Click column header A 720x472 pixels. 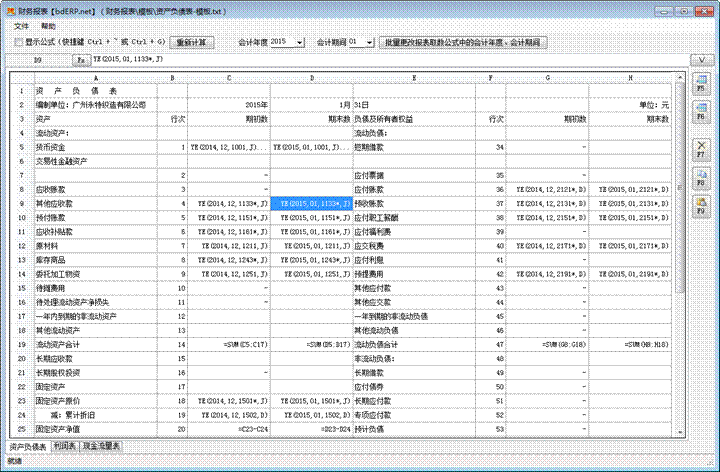coord(96,78)
